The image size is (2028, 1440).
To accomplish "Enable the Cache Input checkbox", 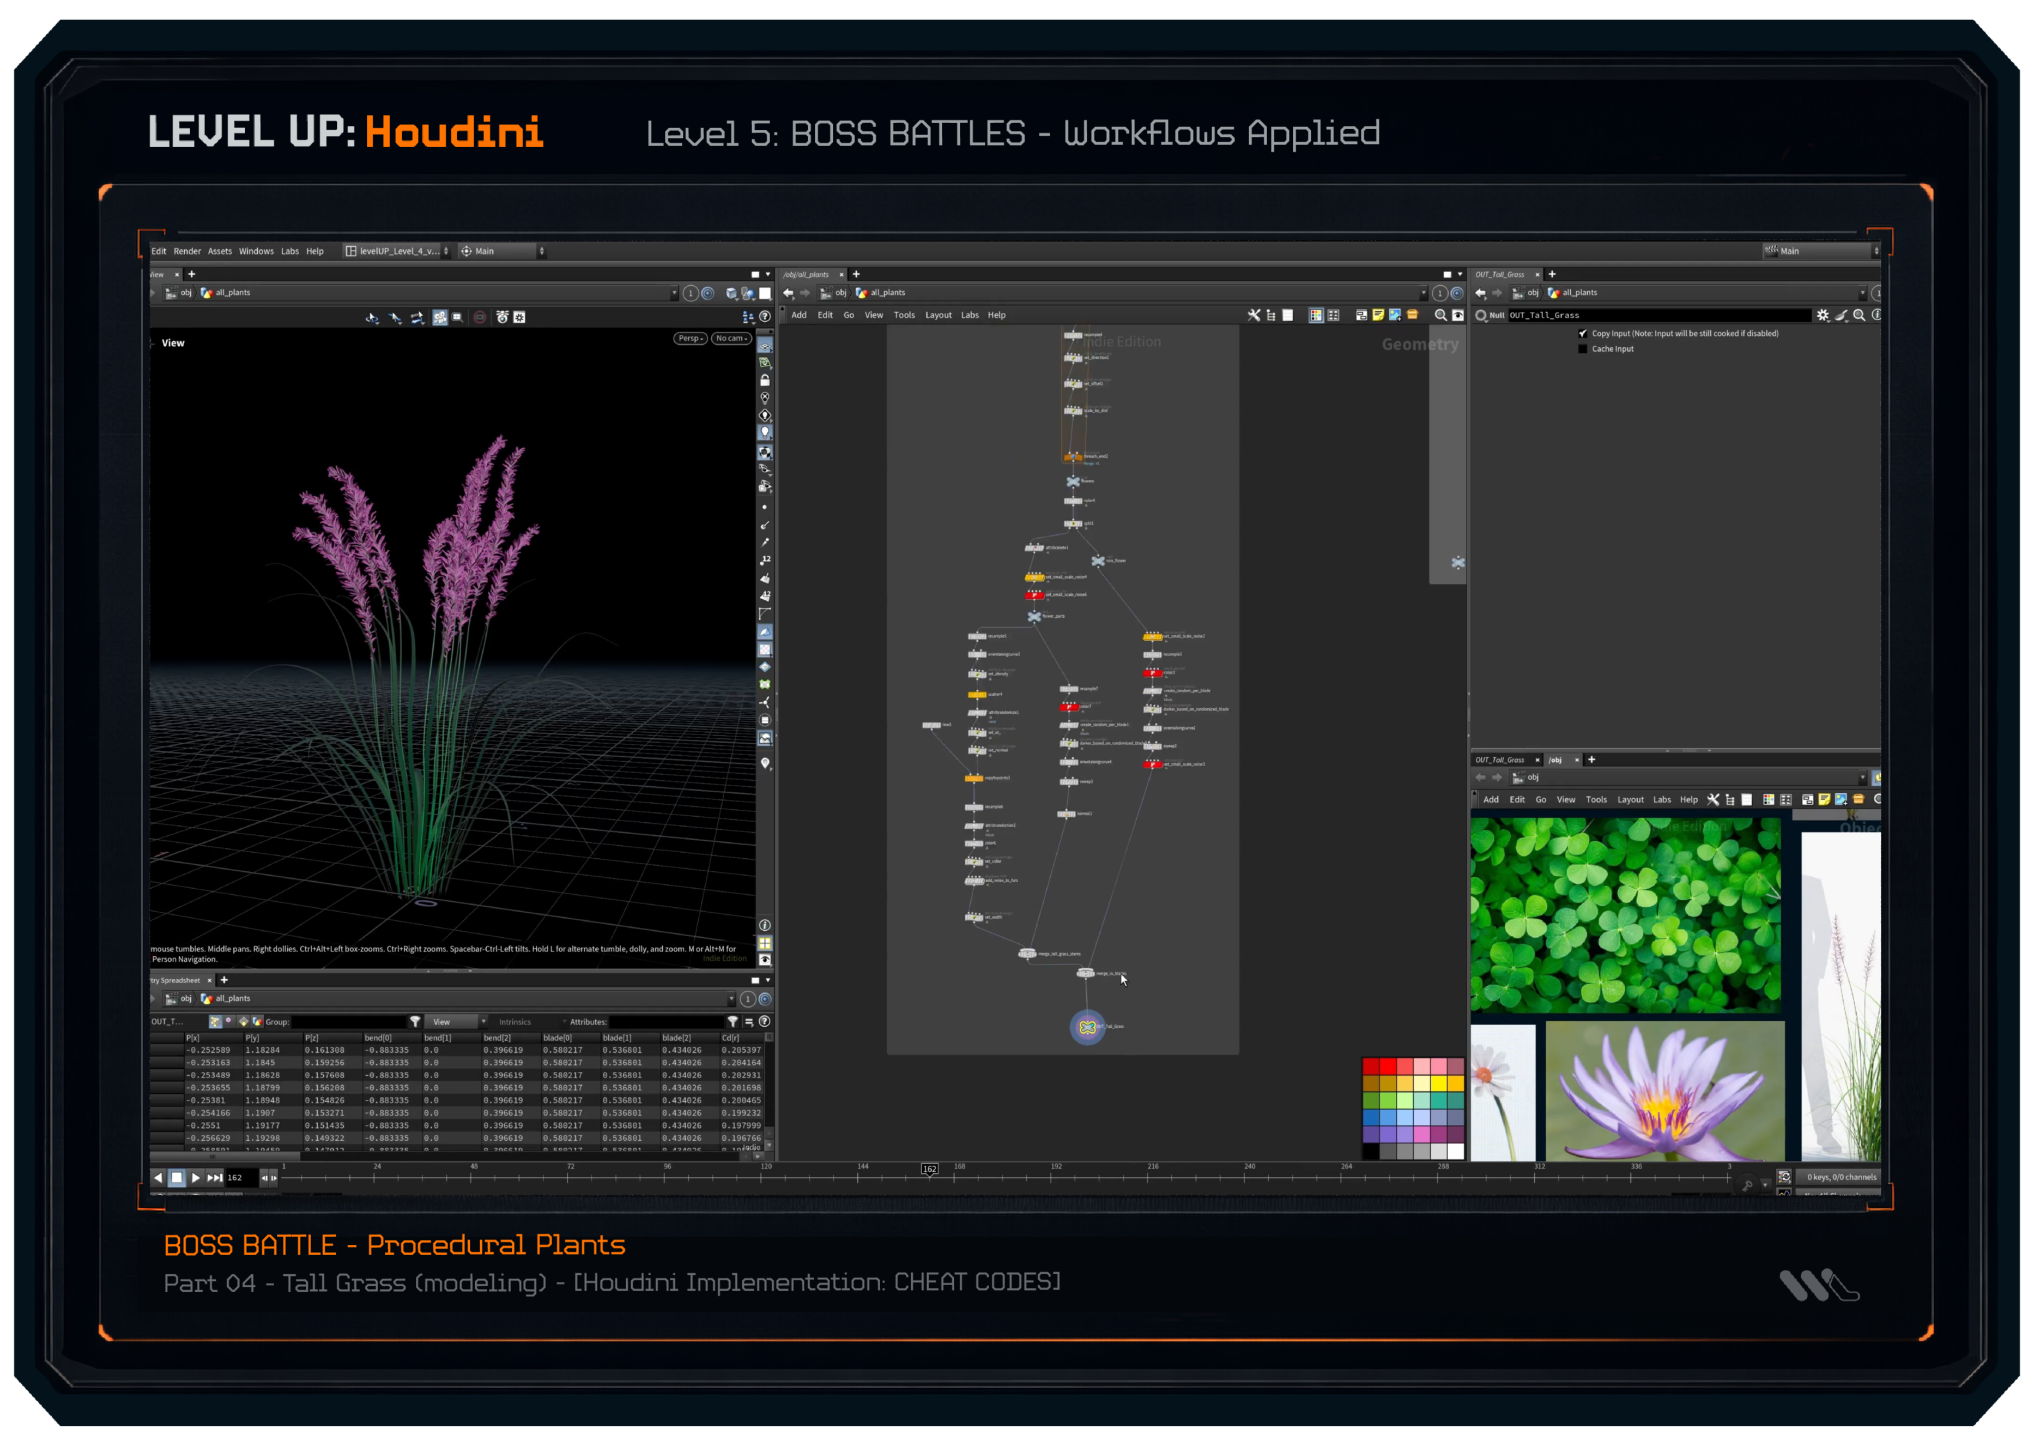I will [x=1582, y=349].
